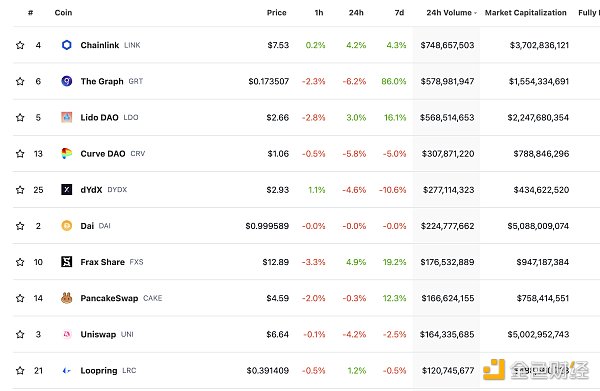Click the Dai orange coin icon

67,226
